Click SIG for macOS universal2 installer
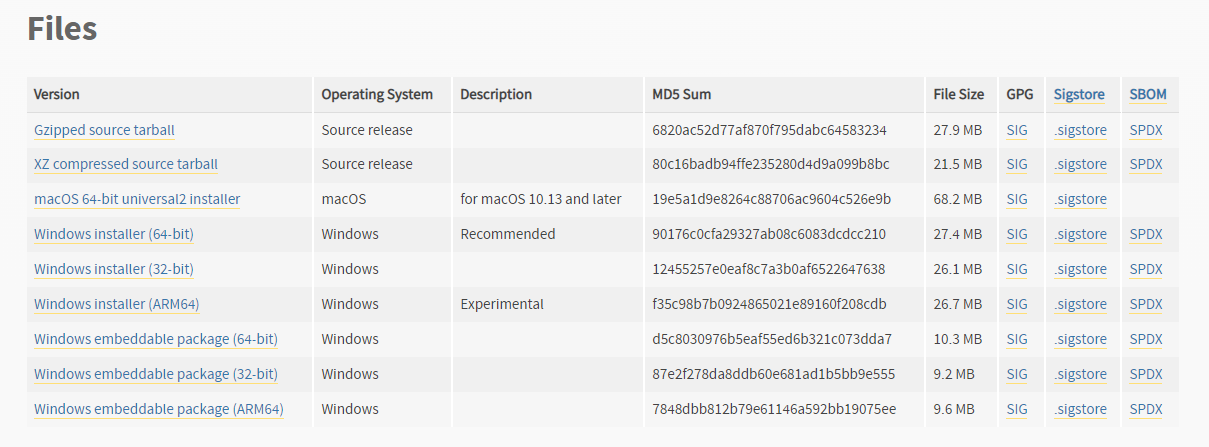Viewport: 1209px width, 447px height. coord(1017,199)
